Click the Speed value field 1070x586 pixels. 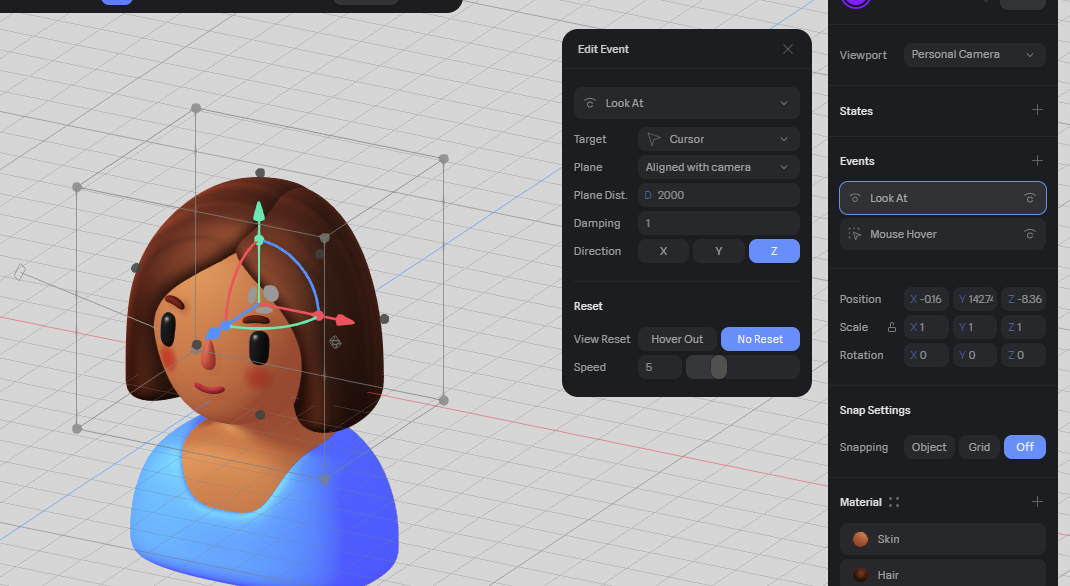click(x=659, y=367)
